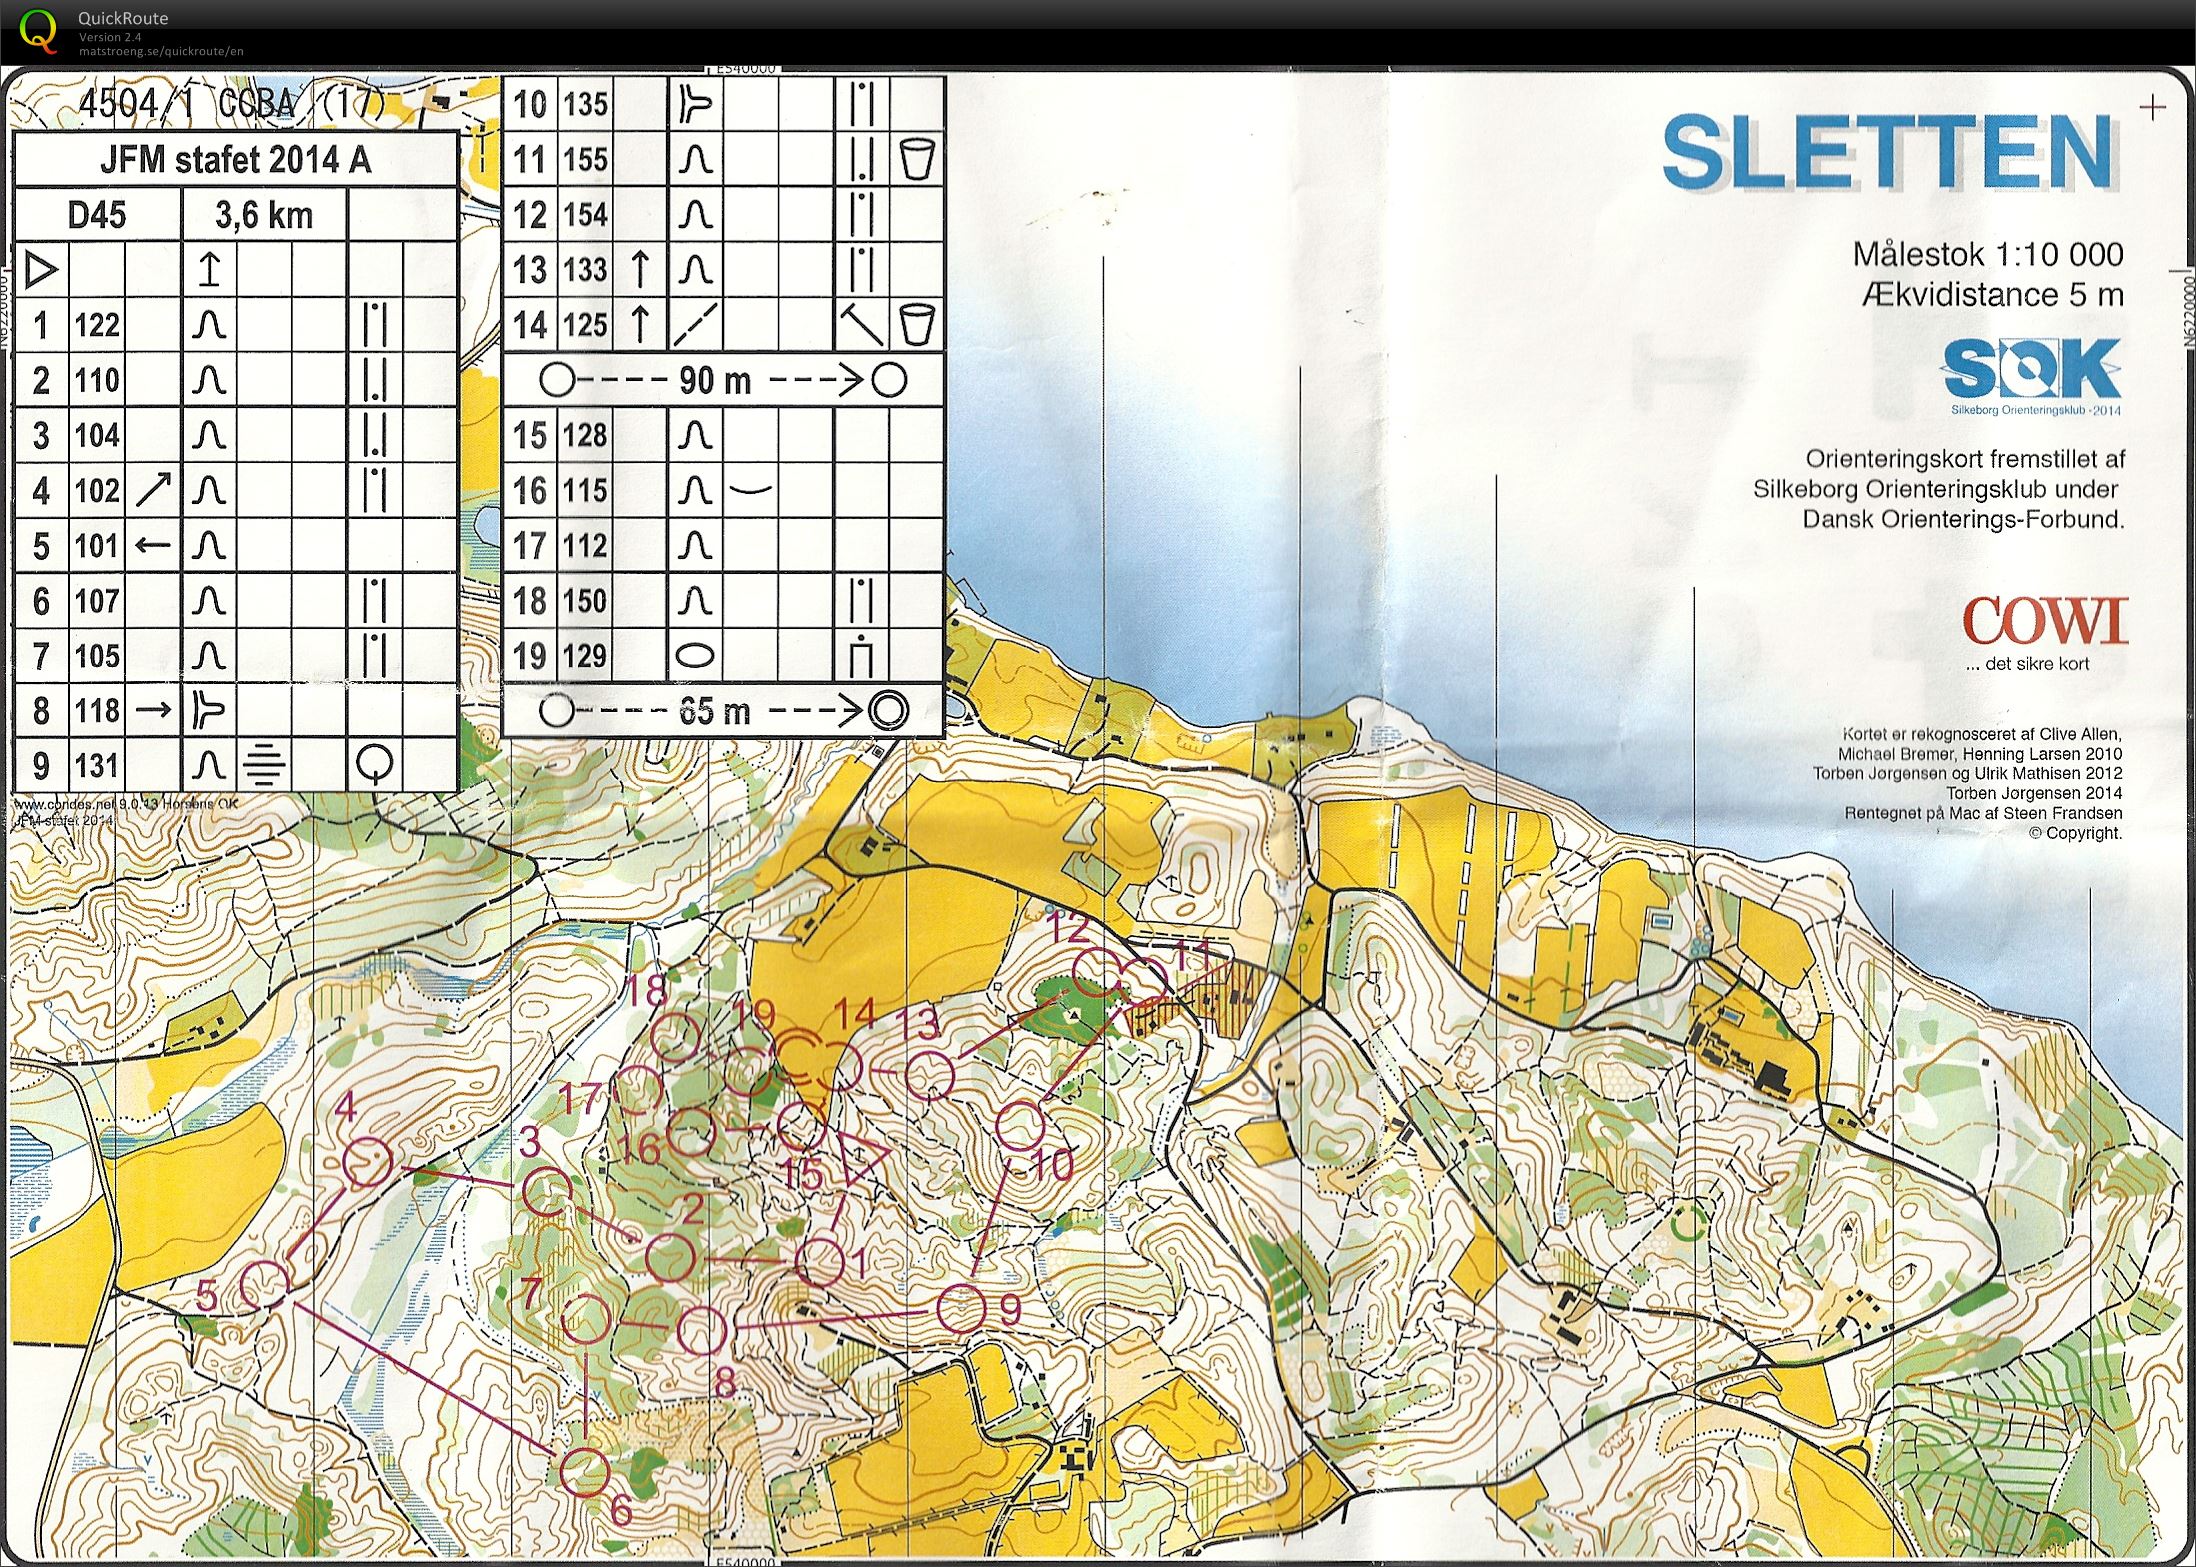Click the '65 m' finish distance text
Image resolution: width=2196 pixels, height=1567 pixels.
(715, 711)
